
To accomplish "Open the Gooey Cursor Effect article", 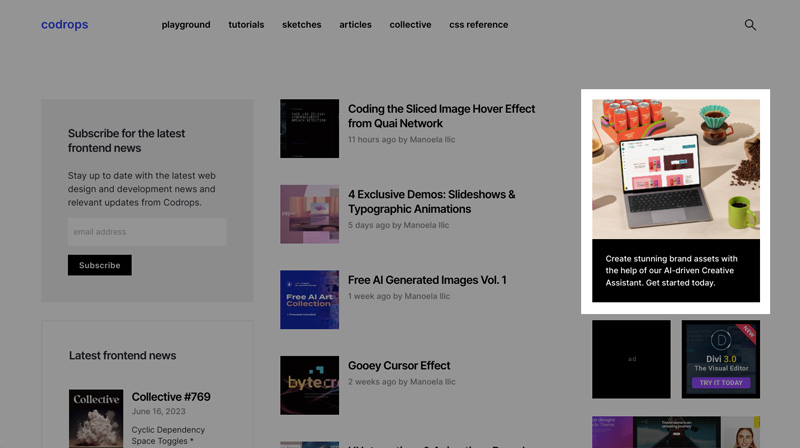I will click(399, 366).
